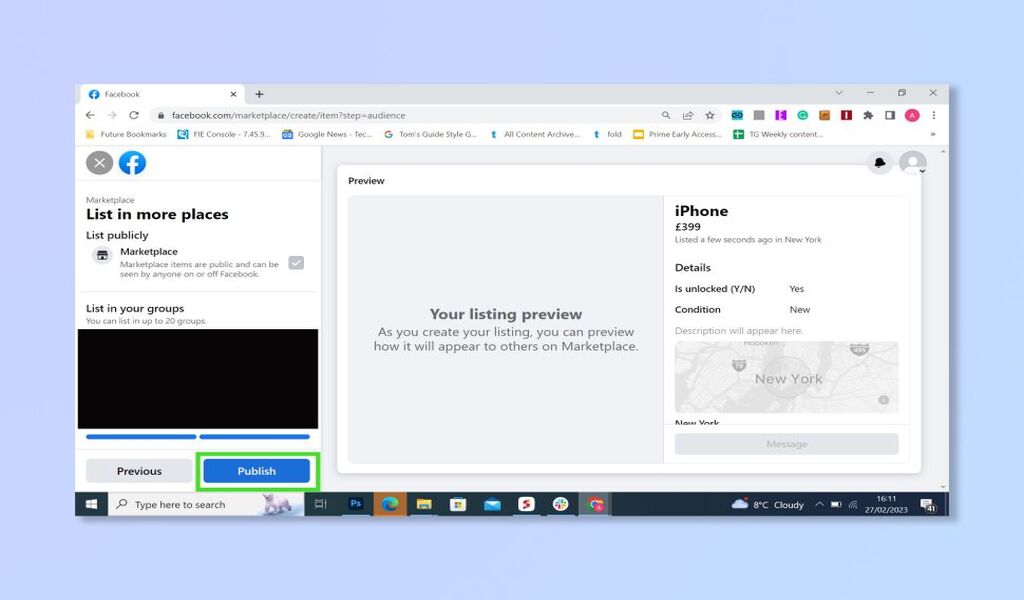The image size is (1024, 600).
Task: Show more bookmarks with the chevron
Action: [x=933, y=134]
